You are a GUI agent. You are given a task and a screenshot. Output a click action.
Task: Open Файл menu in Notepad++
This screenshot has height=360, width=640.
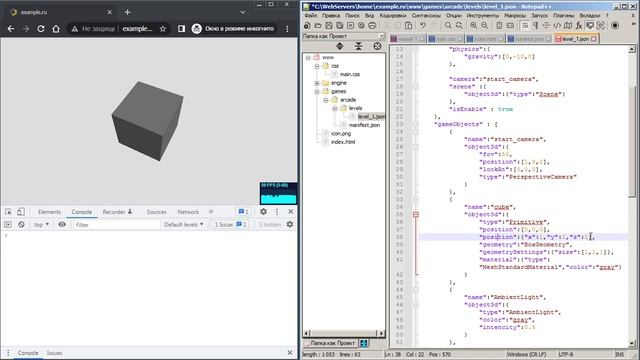click(x=311, y=16)
